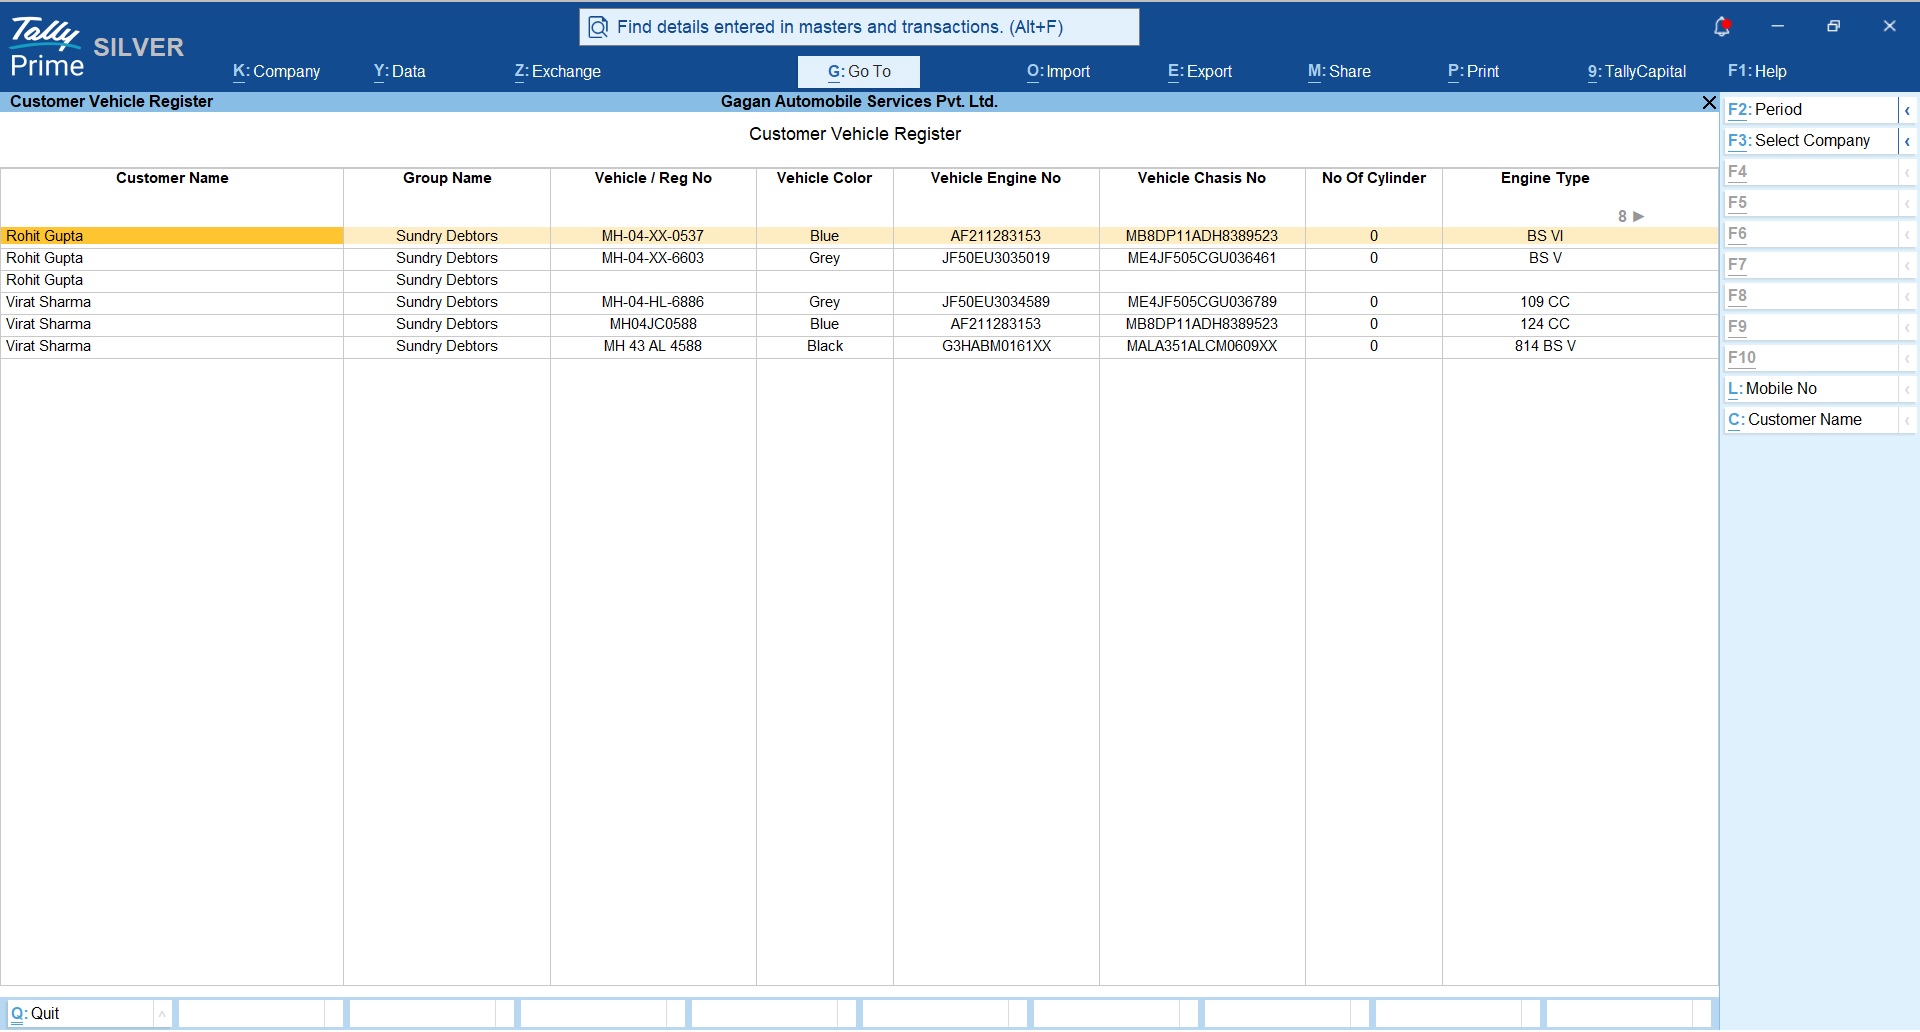Click the Vehicle Chasis No column header

tap(1202, 178)
